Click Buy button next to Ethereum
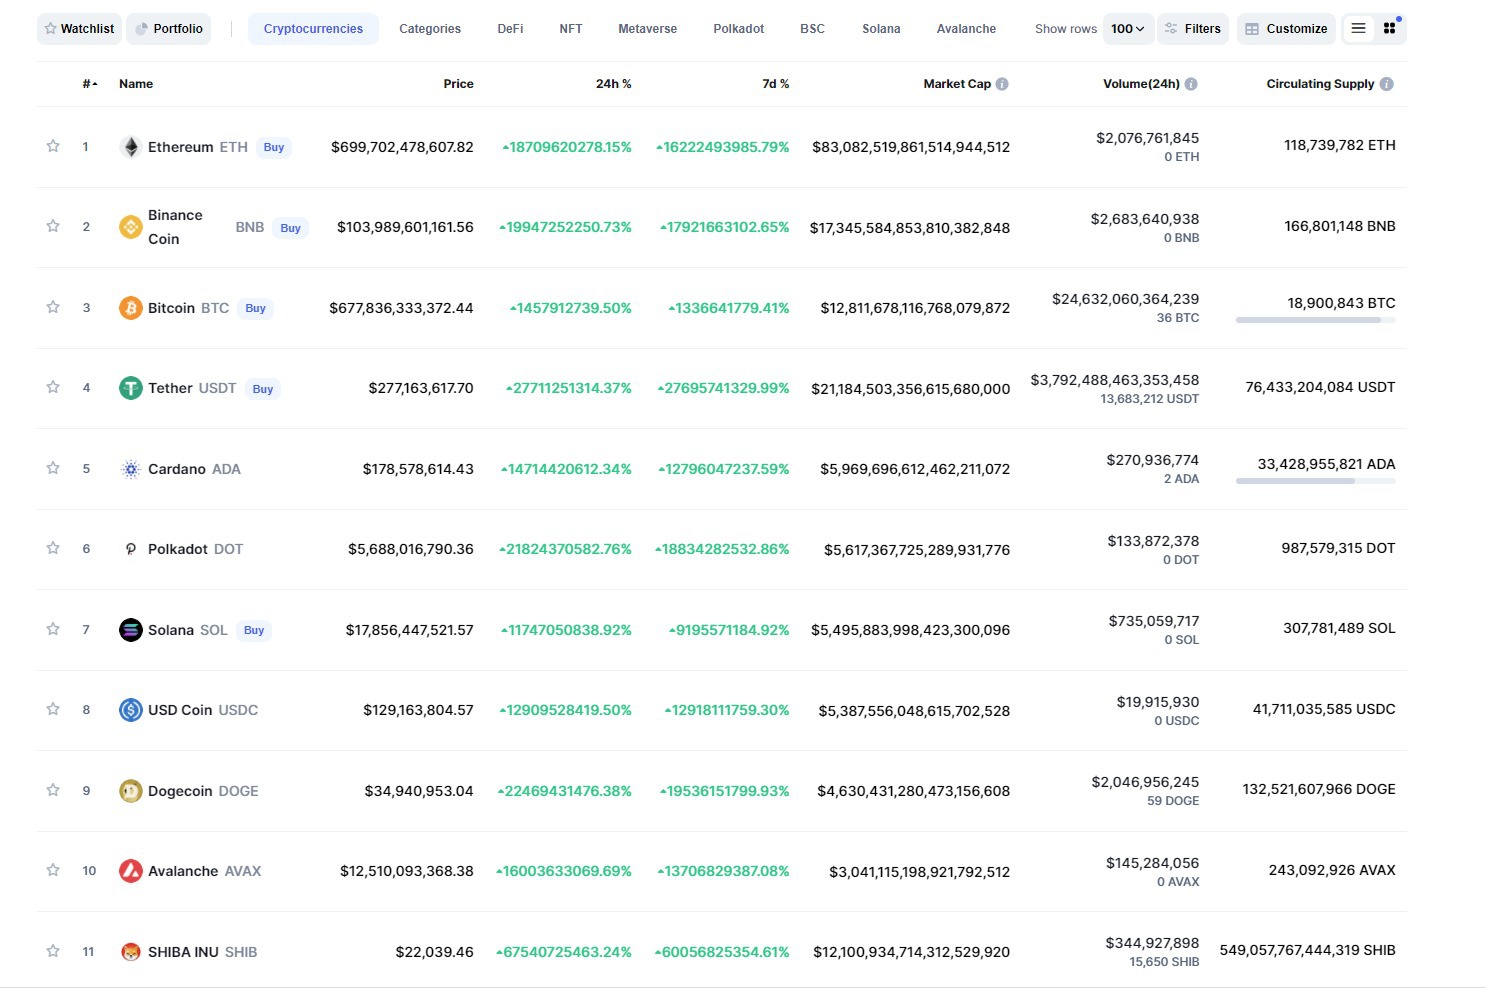Screen dimensions: 1486x989 coord(274,147)
